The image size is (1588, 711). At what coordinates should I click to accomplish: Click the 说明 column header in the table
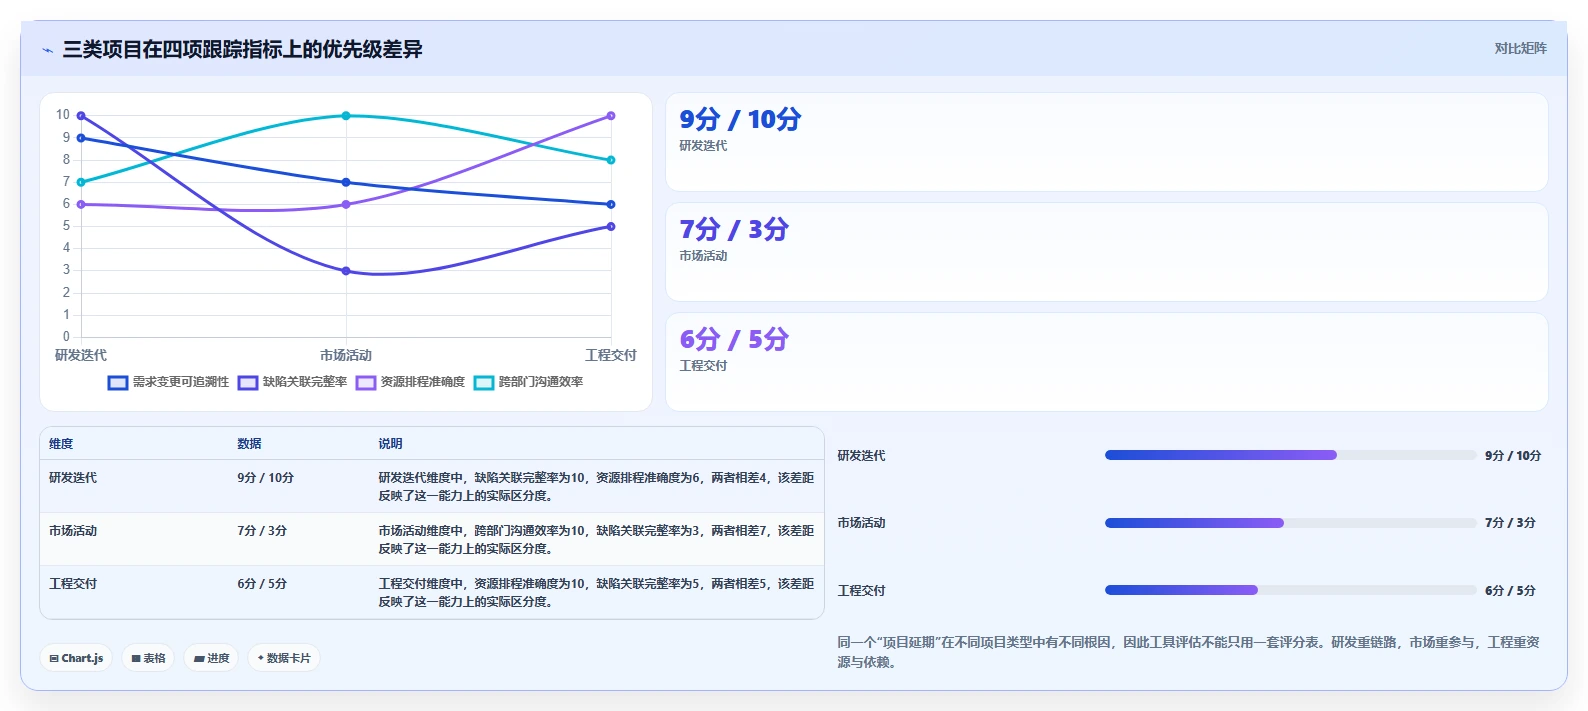390,444
